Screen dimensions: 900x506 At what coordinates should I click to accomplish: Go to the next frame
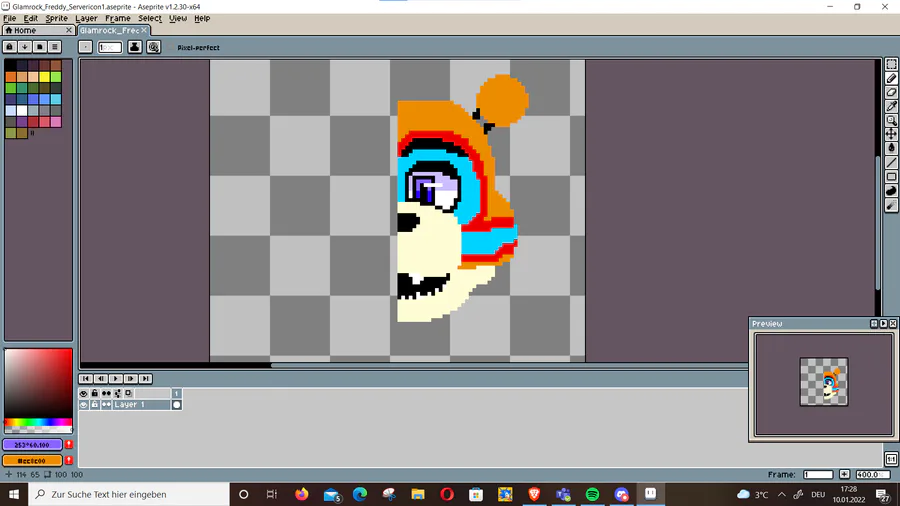tap(130, 379)
